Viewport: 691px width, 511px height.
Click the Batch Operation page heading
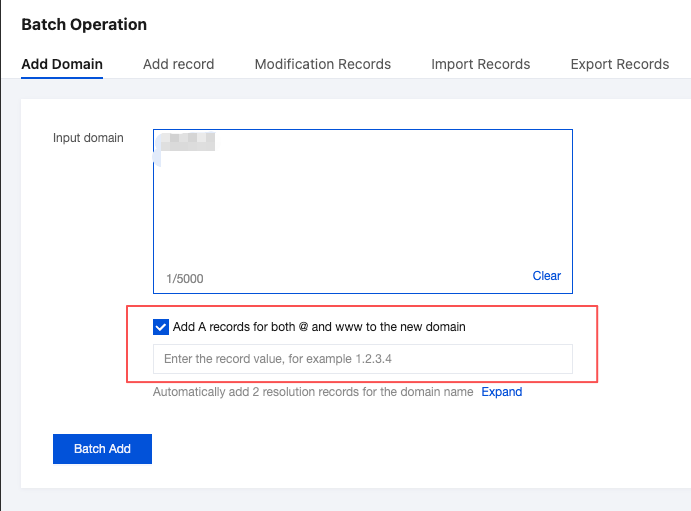point(84,24)
